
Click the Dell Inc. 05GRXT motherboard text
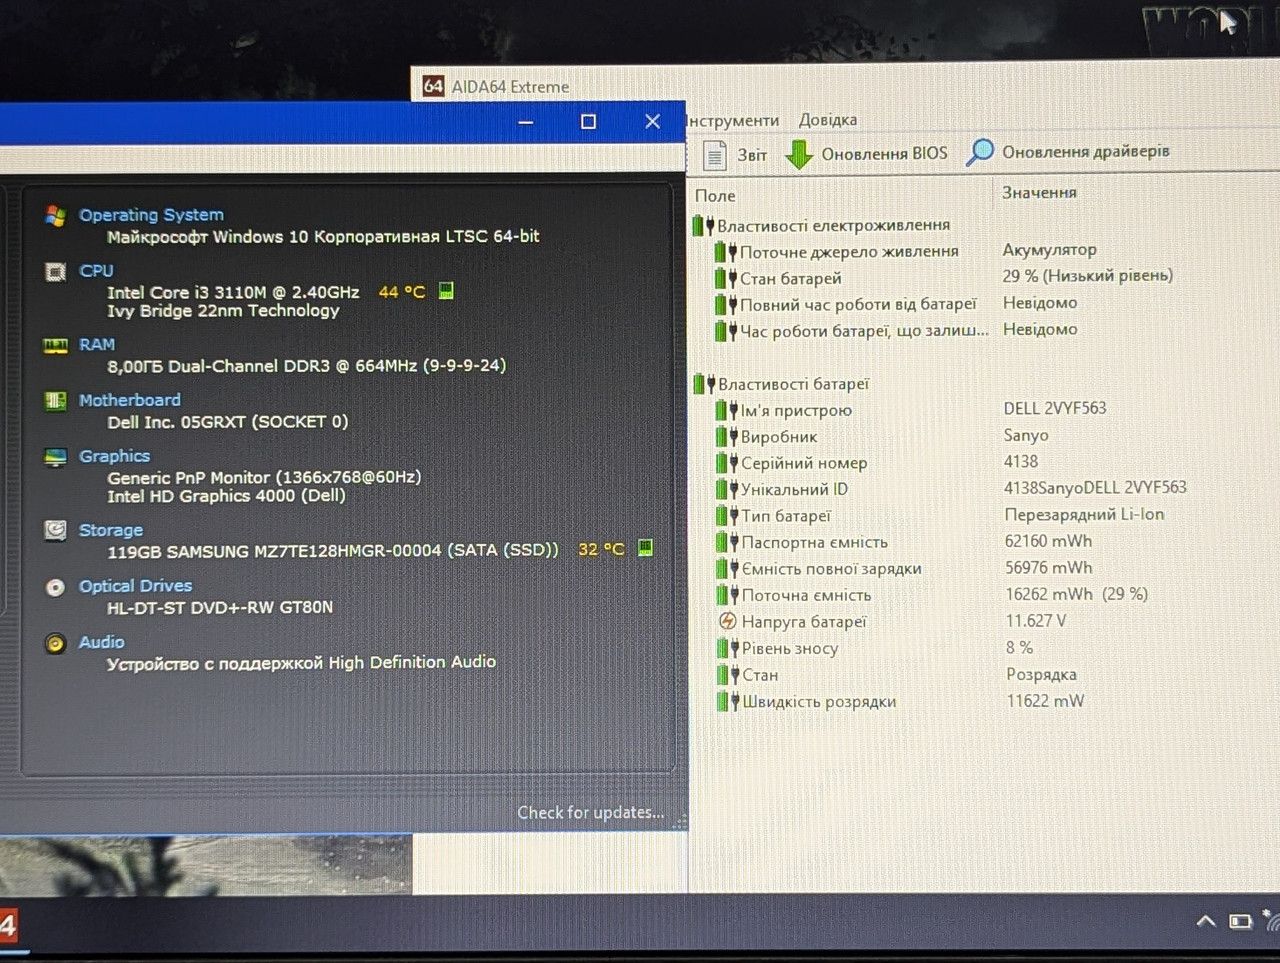pos(228,422)
